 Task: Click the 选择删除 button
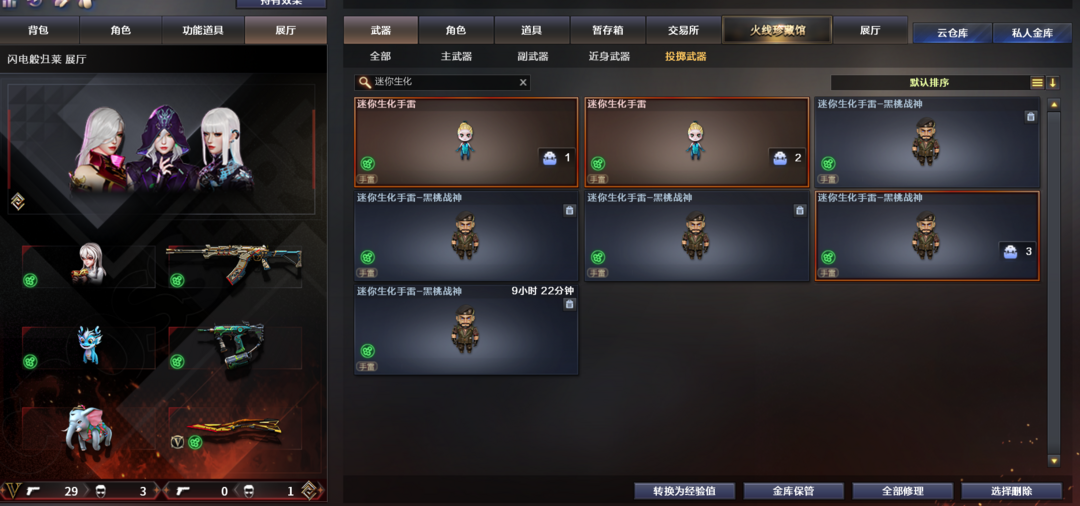pos(1011,491)
